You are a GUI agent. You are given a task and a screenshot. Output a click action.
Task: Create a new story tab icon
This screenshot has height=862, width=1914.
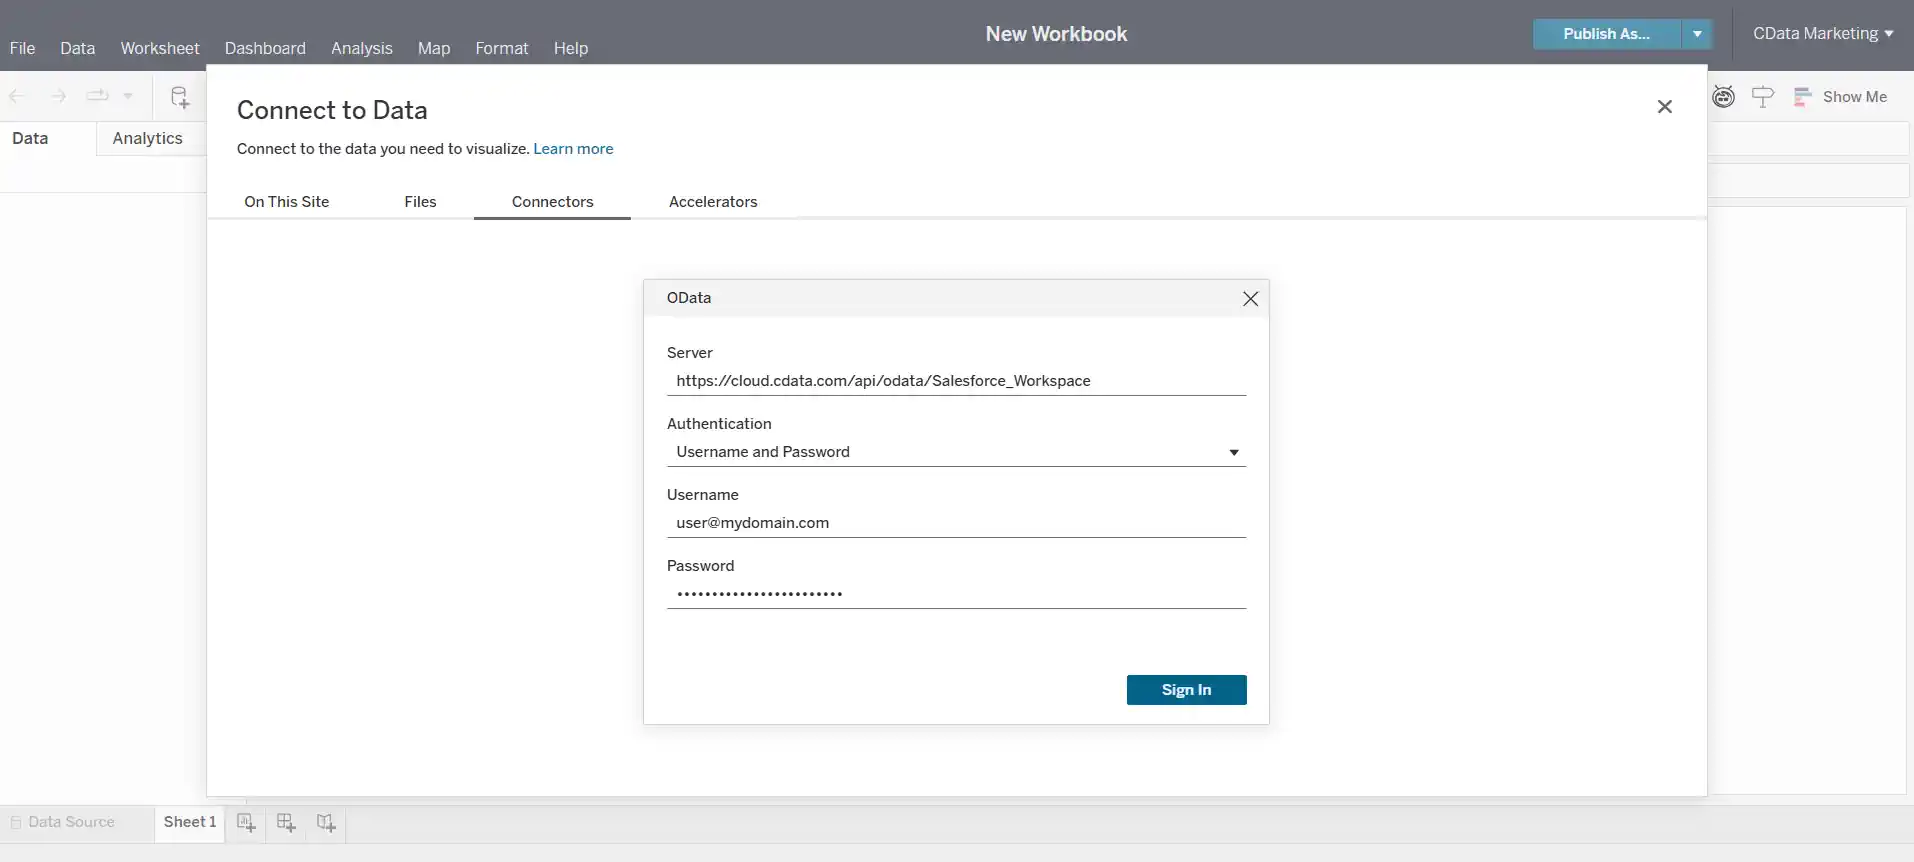pyautogui.click(x=326, y=823)
